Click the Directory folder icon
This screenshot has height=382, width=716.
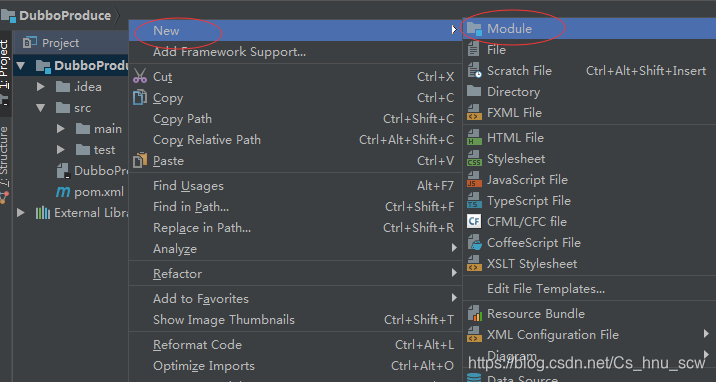click(474, 91)
